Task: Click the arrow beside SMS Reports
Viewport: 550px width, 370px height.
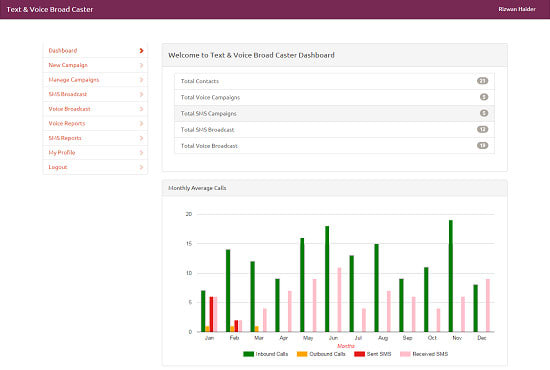Action: point(141,138)
